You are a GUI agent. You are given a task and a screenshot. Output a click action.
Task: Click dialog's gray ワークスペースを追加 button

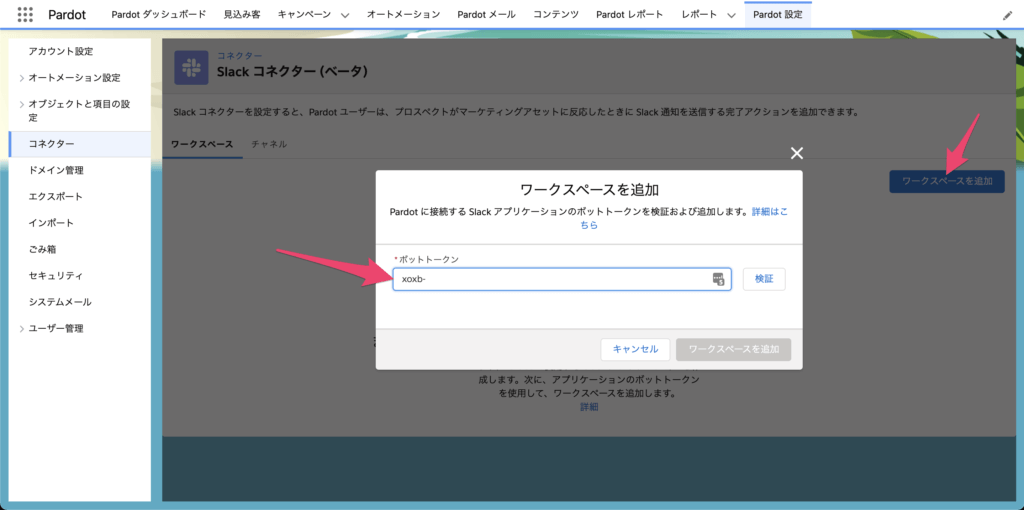click(734, 349)
